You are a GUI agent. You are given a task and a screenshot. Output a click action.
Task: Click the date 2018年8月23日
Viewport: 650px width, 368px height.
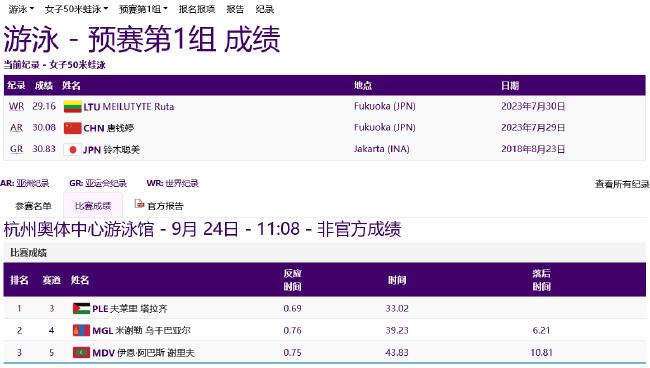[x=533, y=149]
